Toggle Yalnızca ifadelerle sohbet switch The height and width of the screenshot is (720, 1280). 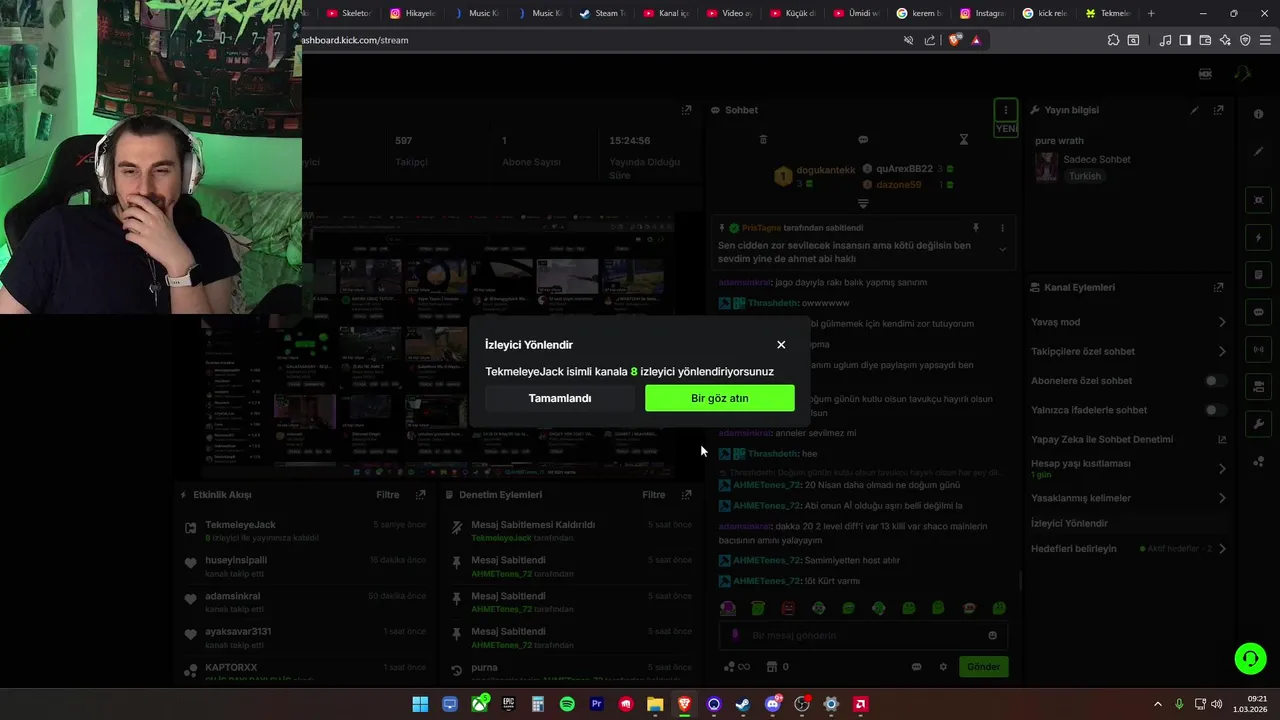(1215, 410)
